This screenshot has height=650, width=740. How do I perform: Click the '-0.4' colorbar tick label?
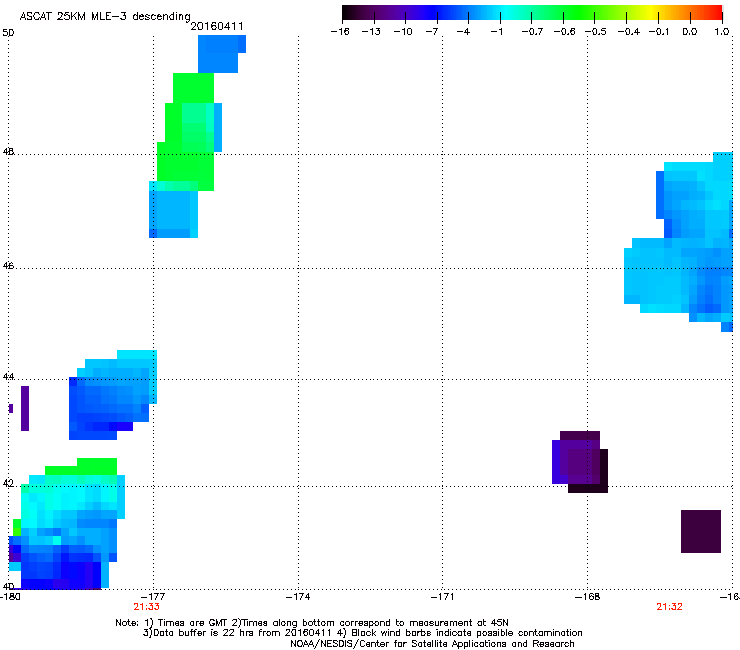click(x=629, y=32)
